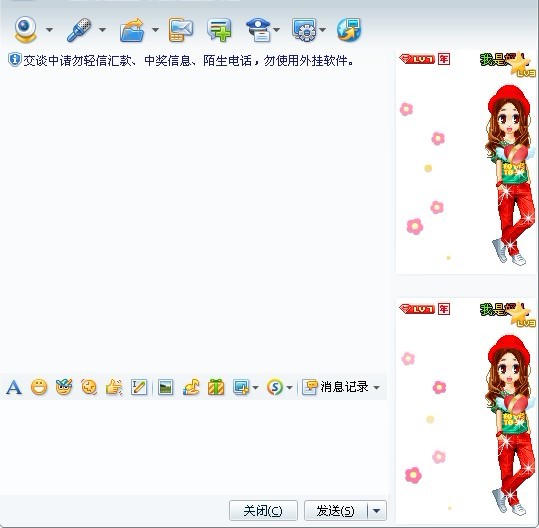The width and height of the screenshot is (539, 528).
Task: Click the 关闭(C) button
Action: (263, 511)
